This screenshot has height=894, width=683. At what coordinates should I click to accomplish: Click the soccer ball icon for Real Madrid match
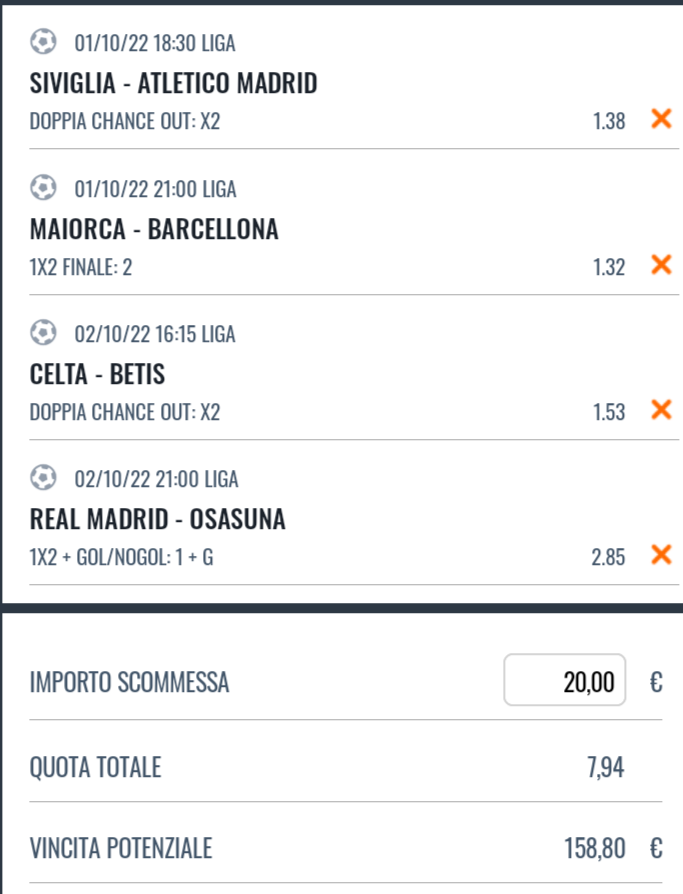coord(43,478)
